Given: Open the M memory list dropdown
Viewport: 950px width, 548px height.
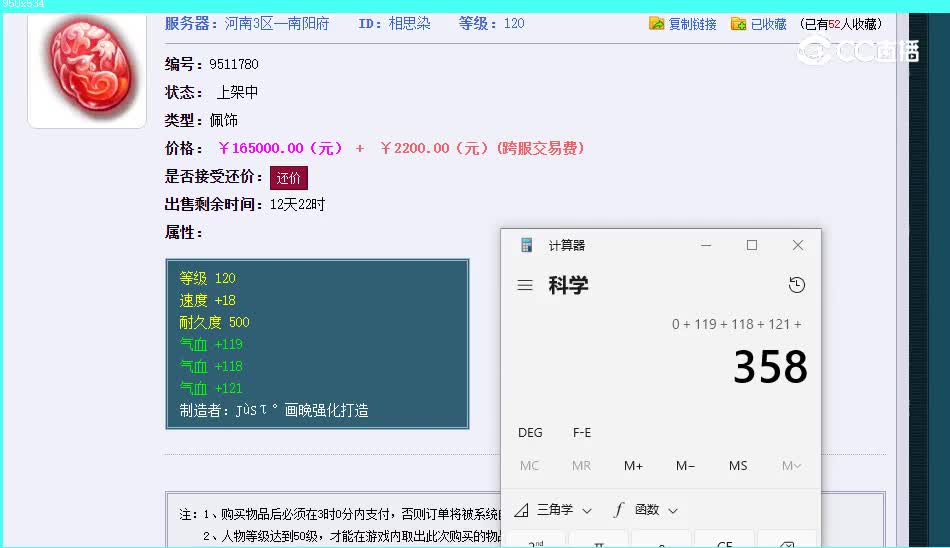Looking at the screenshot, I should (791, 466).
